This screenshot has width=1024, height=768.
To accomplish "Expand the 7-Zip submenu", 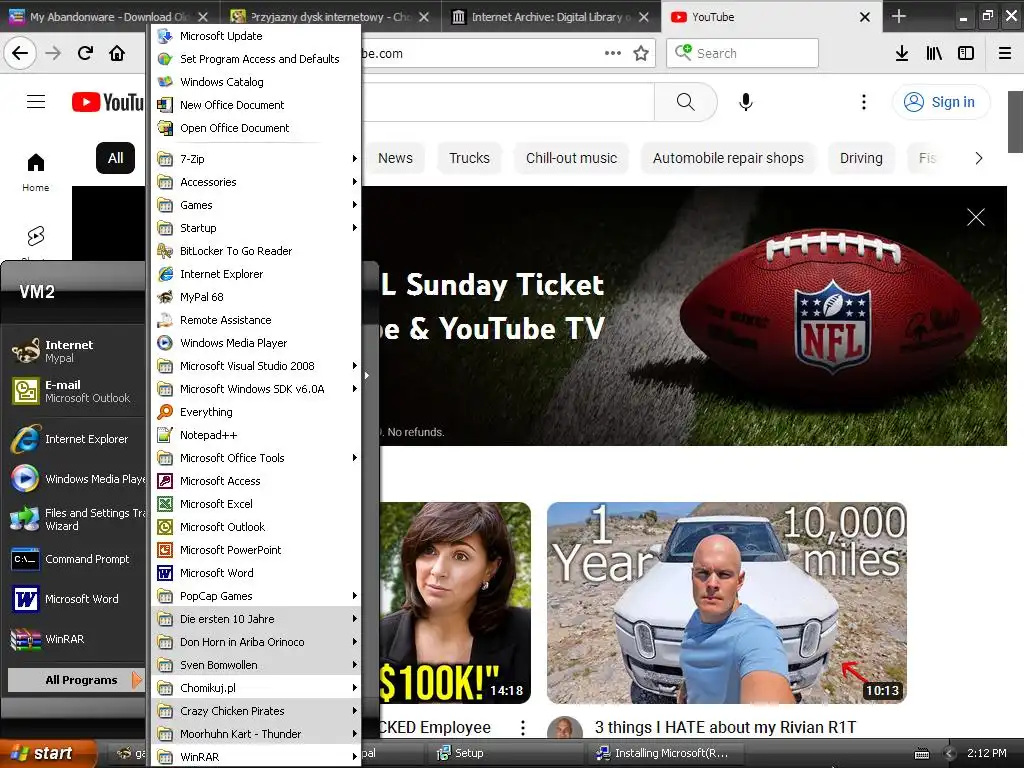I will 255,159.
